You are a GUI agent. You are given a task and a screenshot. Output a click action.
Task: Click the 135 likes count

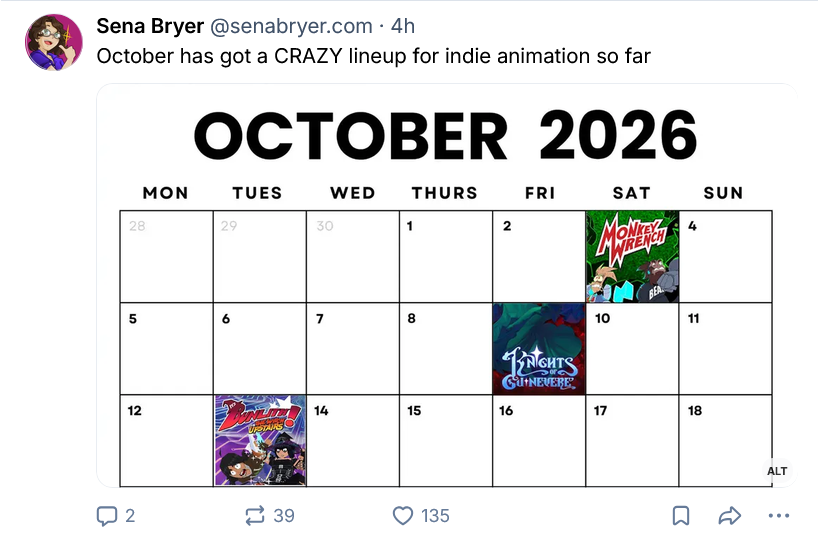(x=435, y=516)
